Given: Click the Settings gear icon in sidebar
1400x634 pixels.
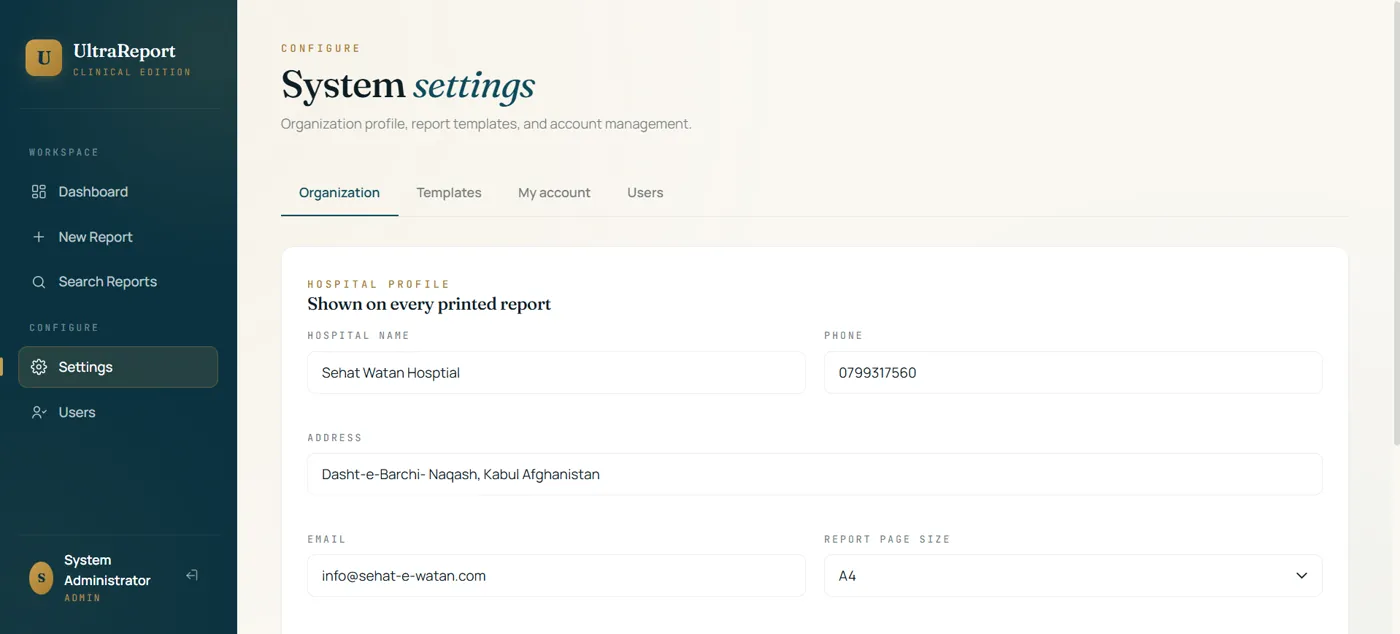Looking at the screenshot, I should coord(39,367).
